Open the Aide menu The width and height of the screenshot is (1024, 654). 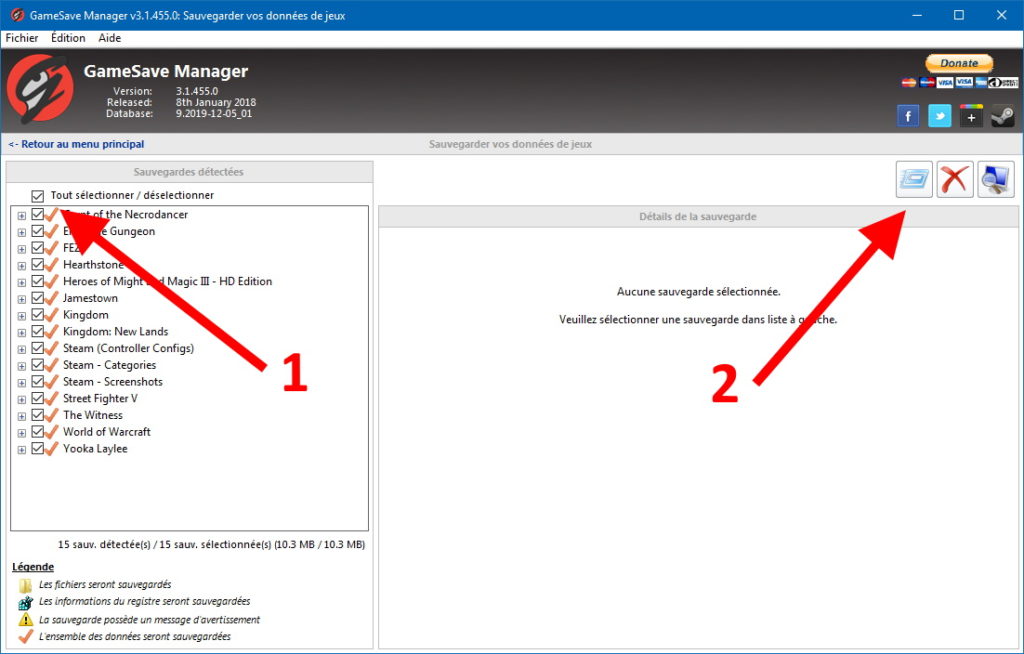110,38
